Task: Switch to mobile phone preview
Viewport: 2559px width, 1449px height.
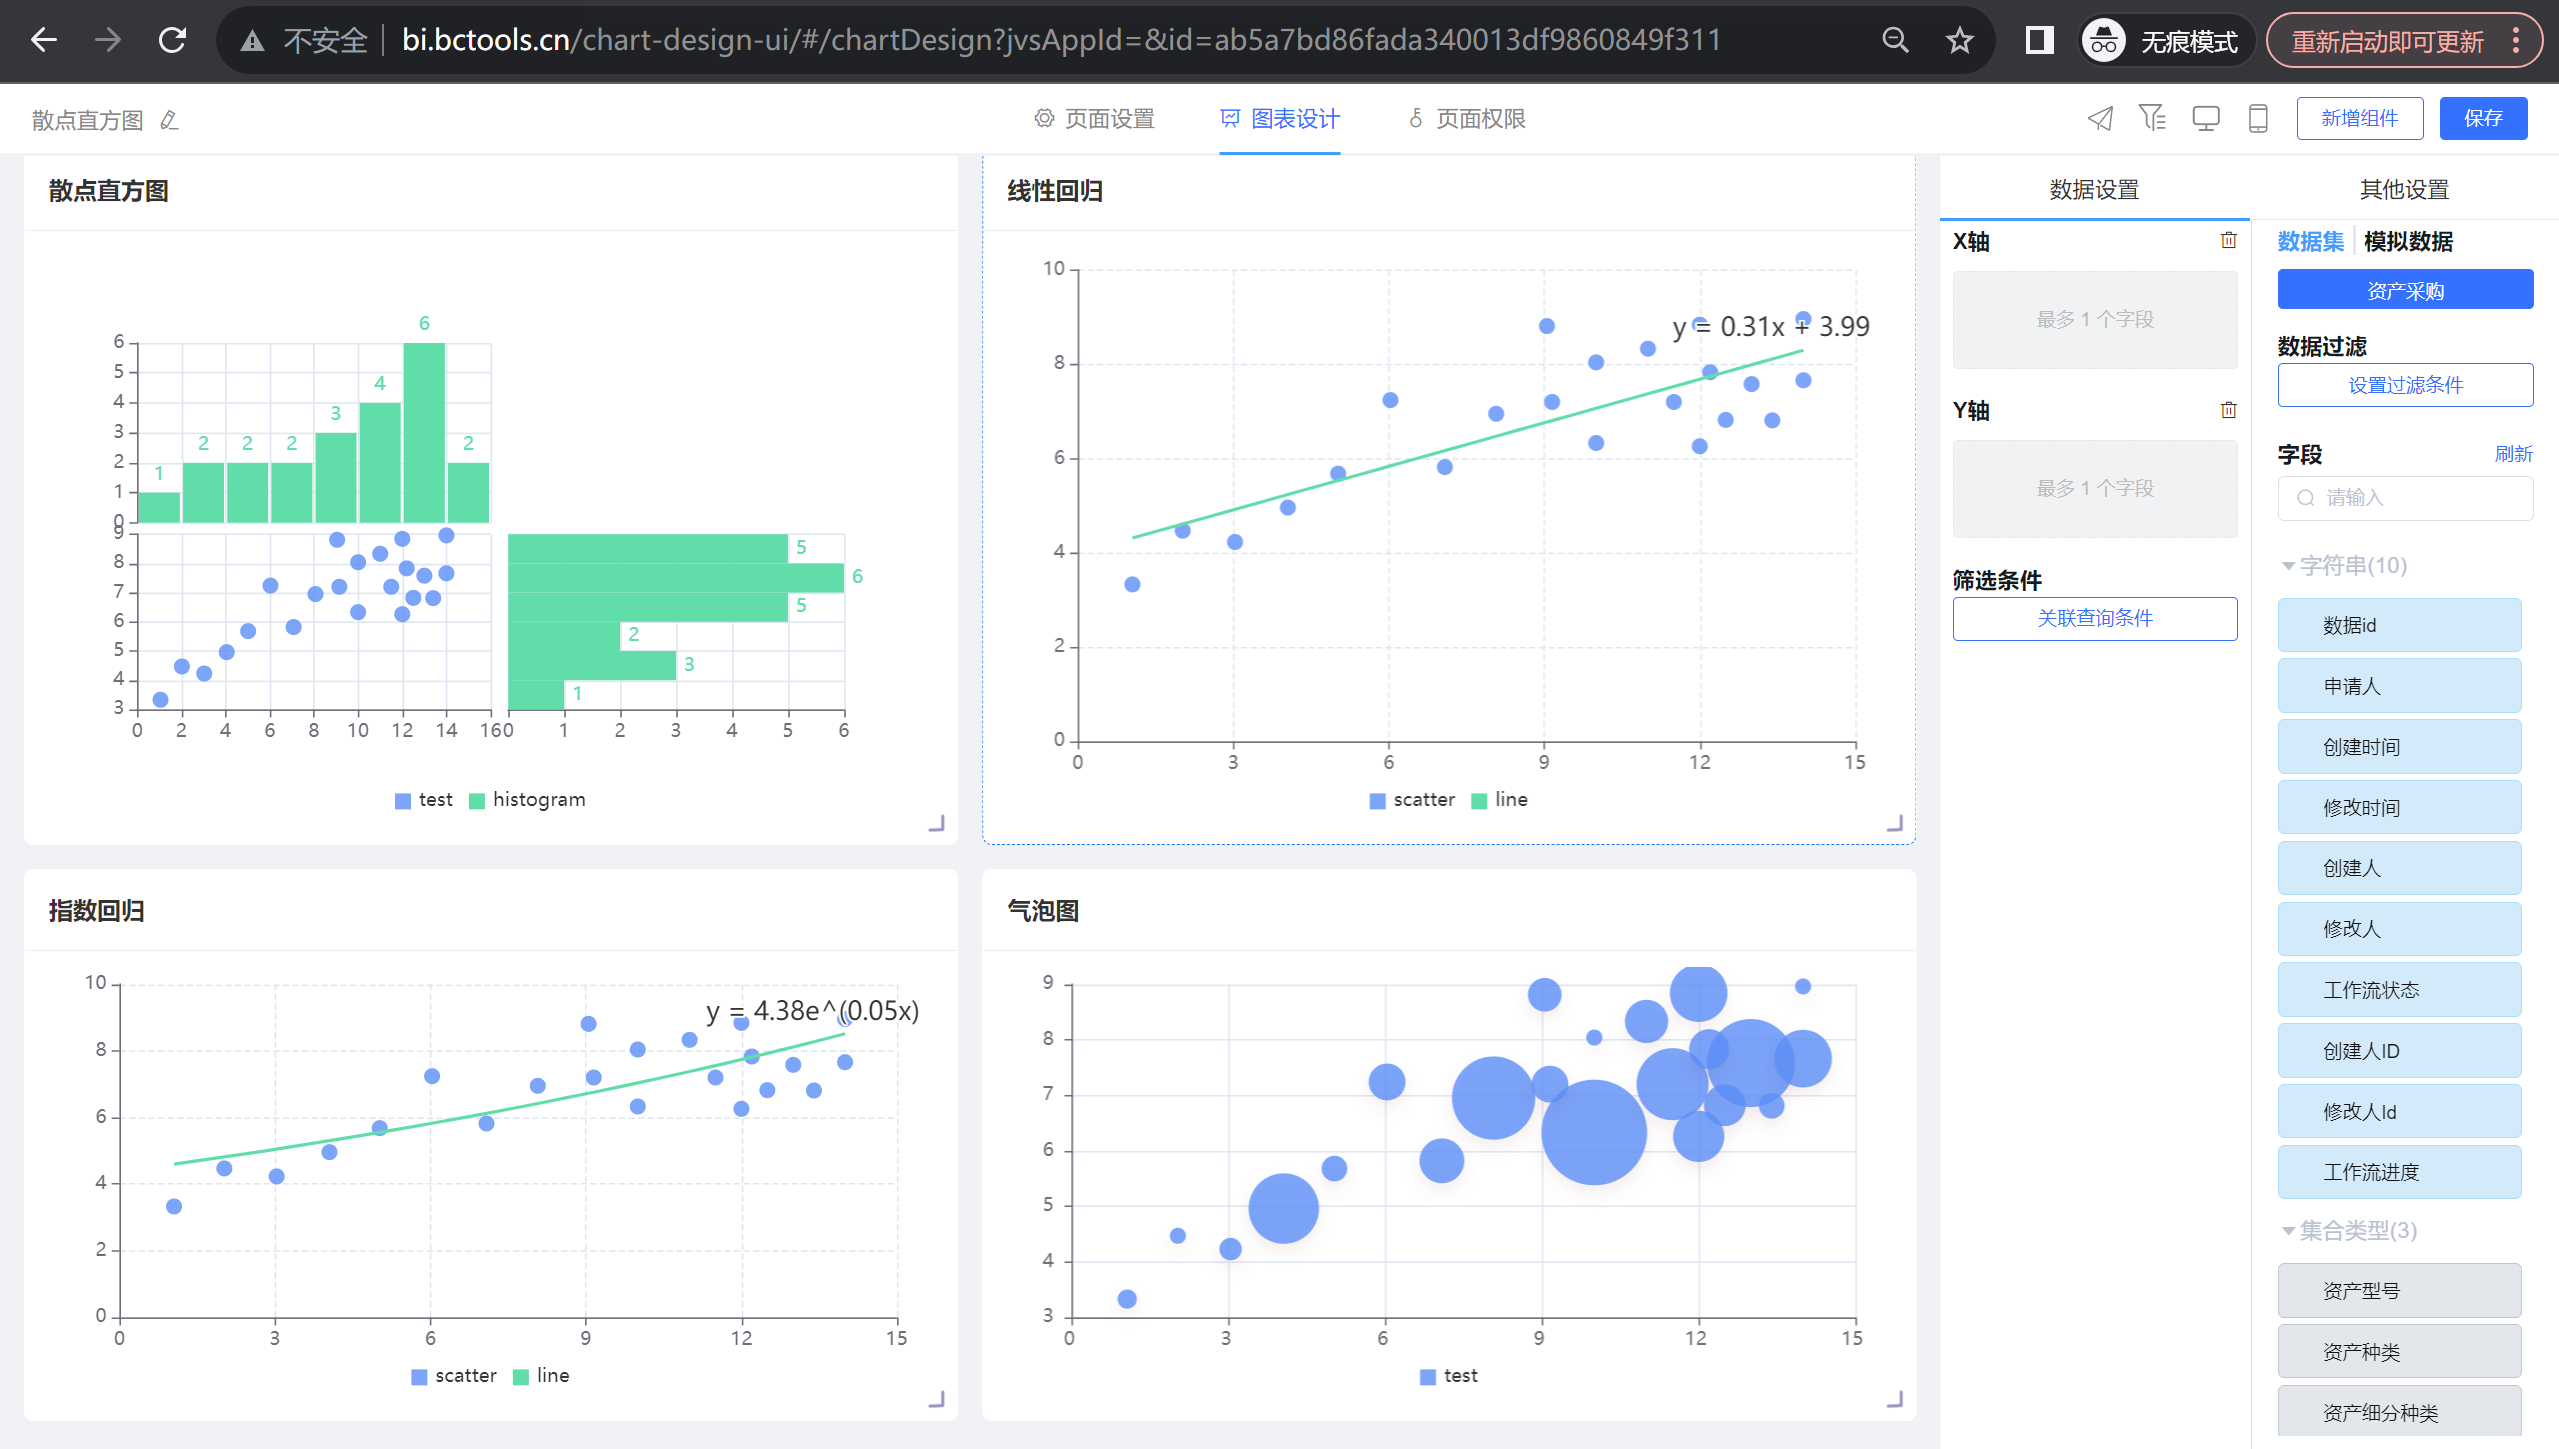Action: click(x=2257, y=119)
